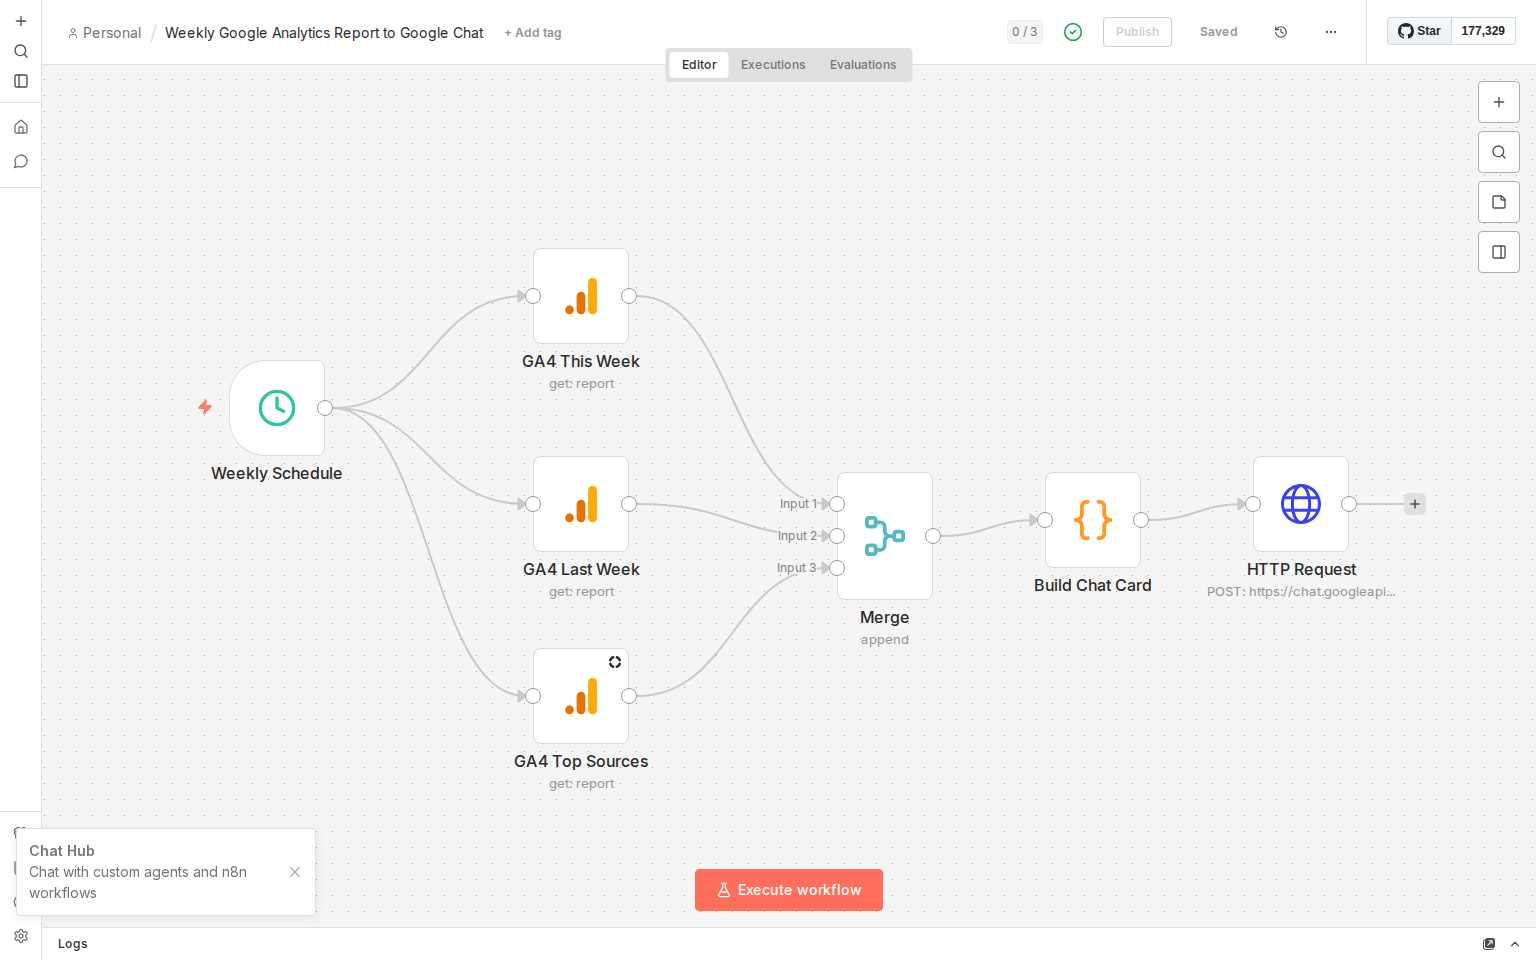Click the plus button to add a node

coord(1498,101)
